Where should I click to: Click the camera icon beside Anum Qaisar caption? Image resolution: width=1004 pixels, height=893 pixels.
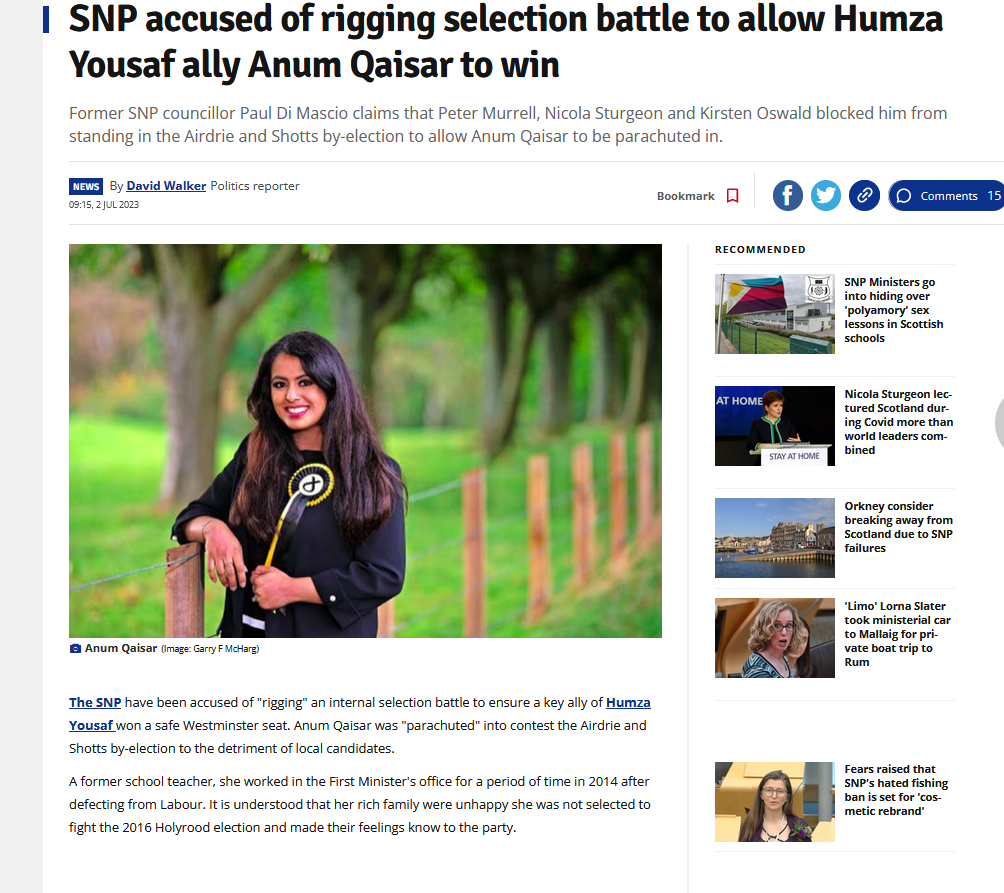pos(75,648)
